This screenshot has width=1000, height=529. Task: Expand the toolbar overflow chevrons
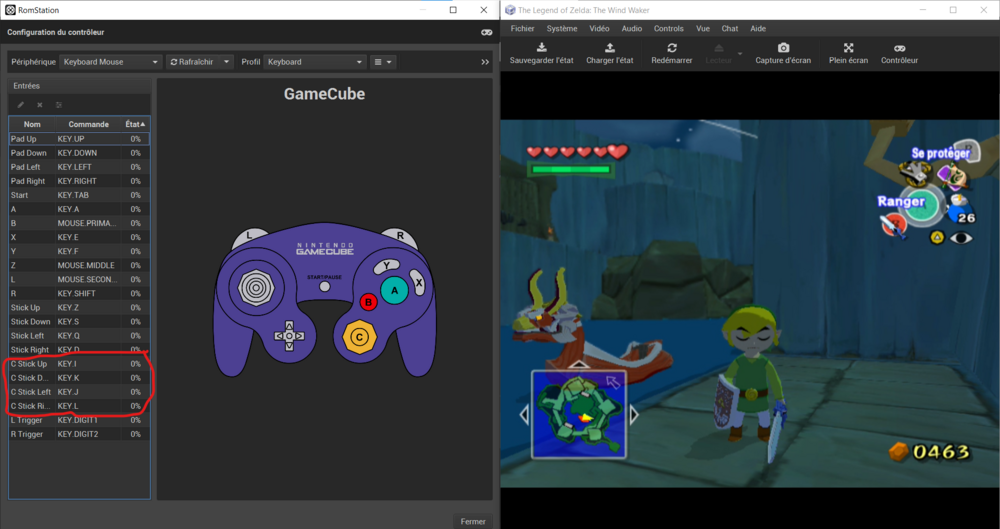tap(485, 62)
